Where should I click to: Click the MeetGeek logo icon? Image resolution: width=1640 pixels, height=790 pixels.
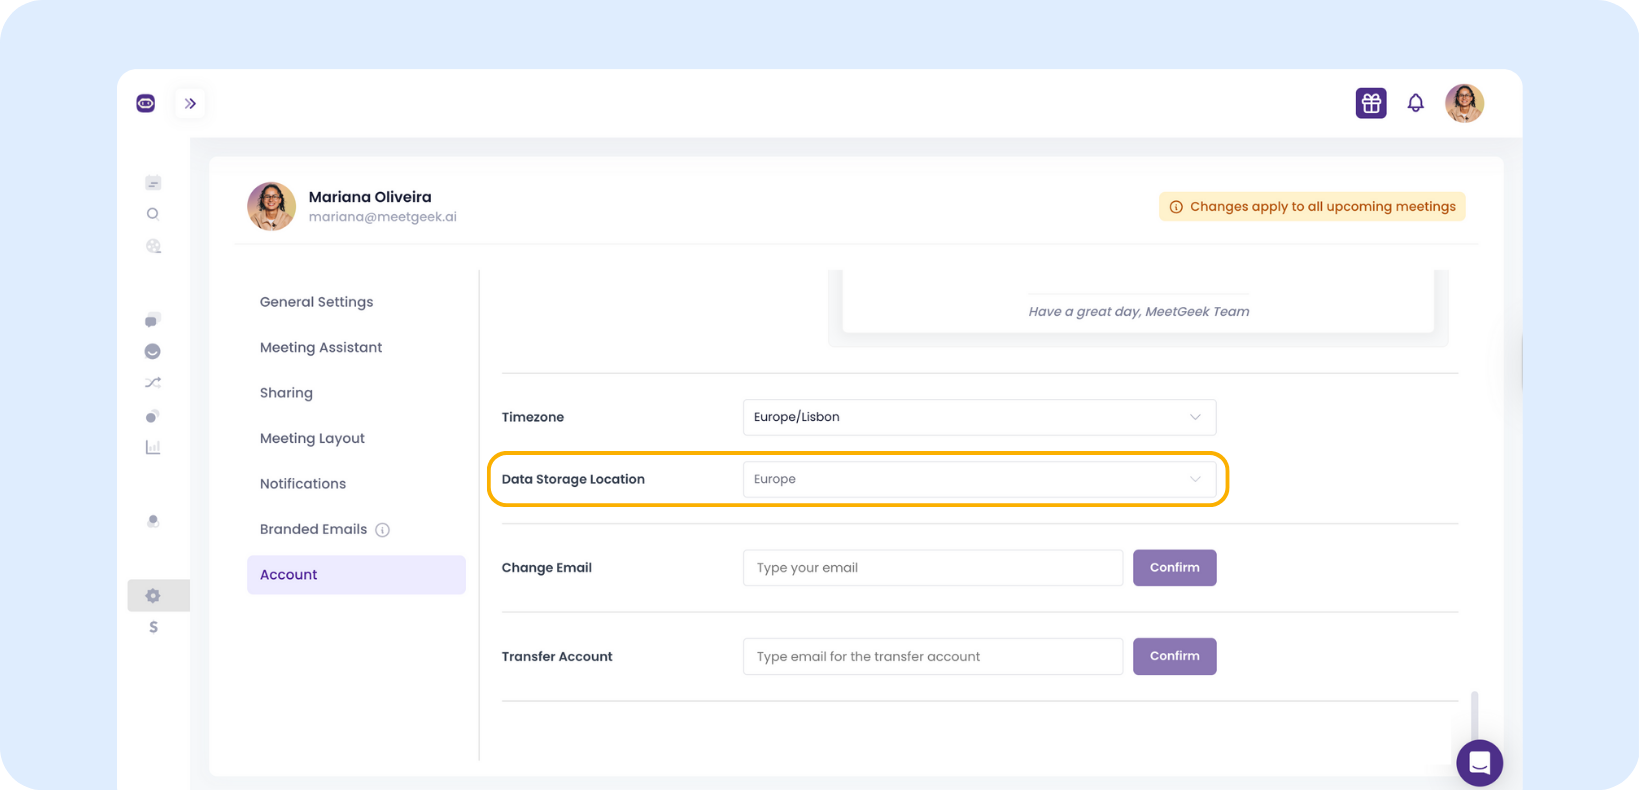click(x=146, y=103)
